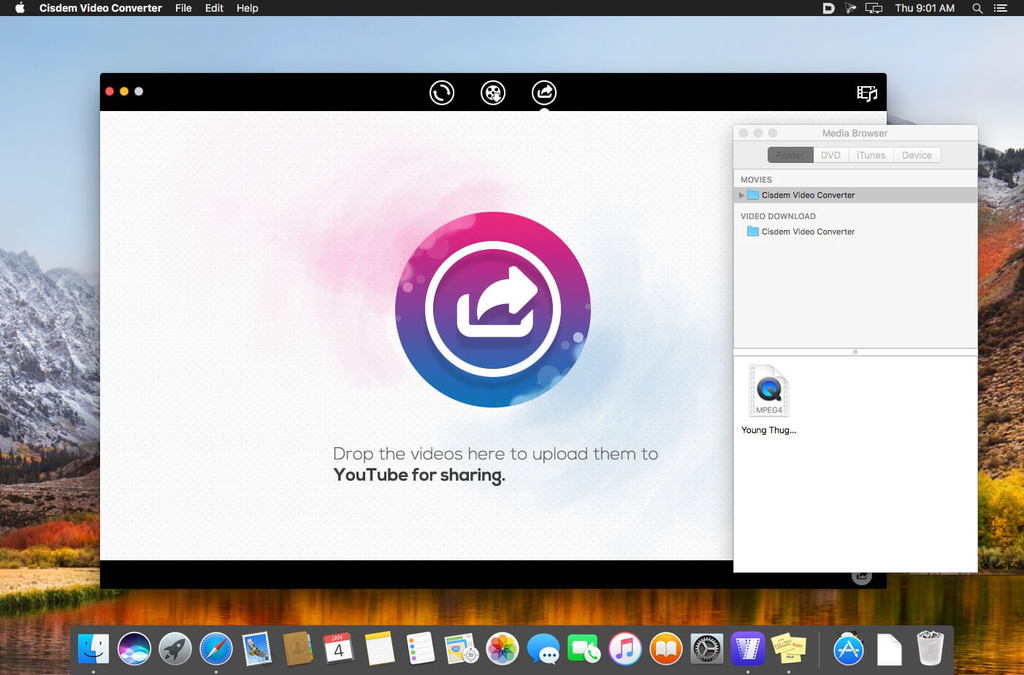Select the Young Thug MPEG4 video thumbnail
1024x675 pixels.
(x=769, y=392)
